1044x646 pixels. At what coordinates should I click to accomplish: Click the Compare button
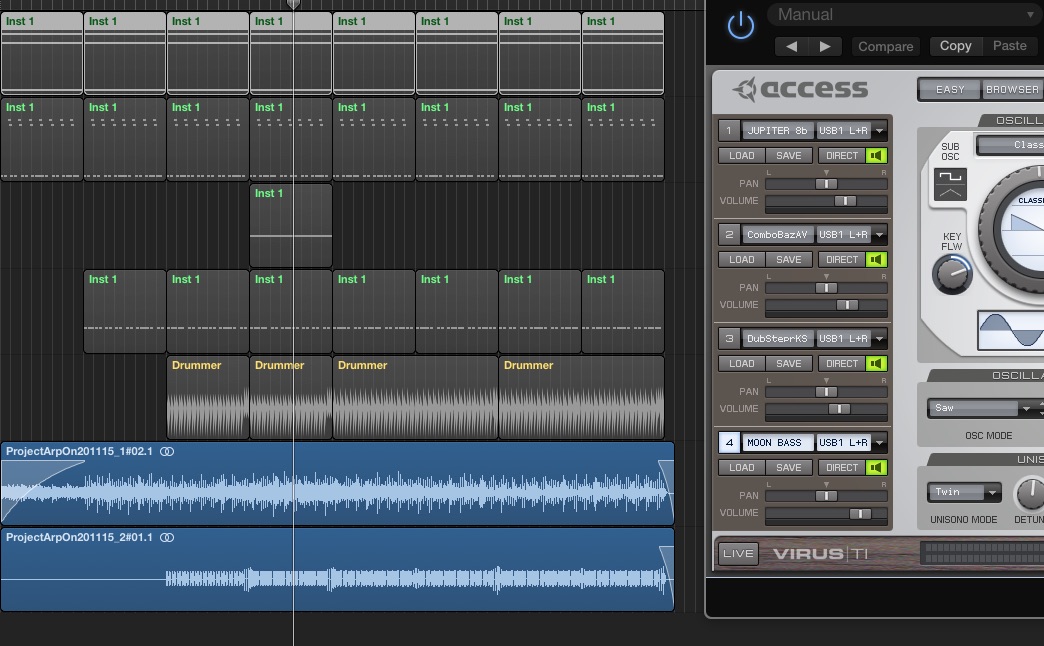tap(885, 46)
